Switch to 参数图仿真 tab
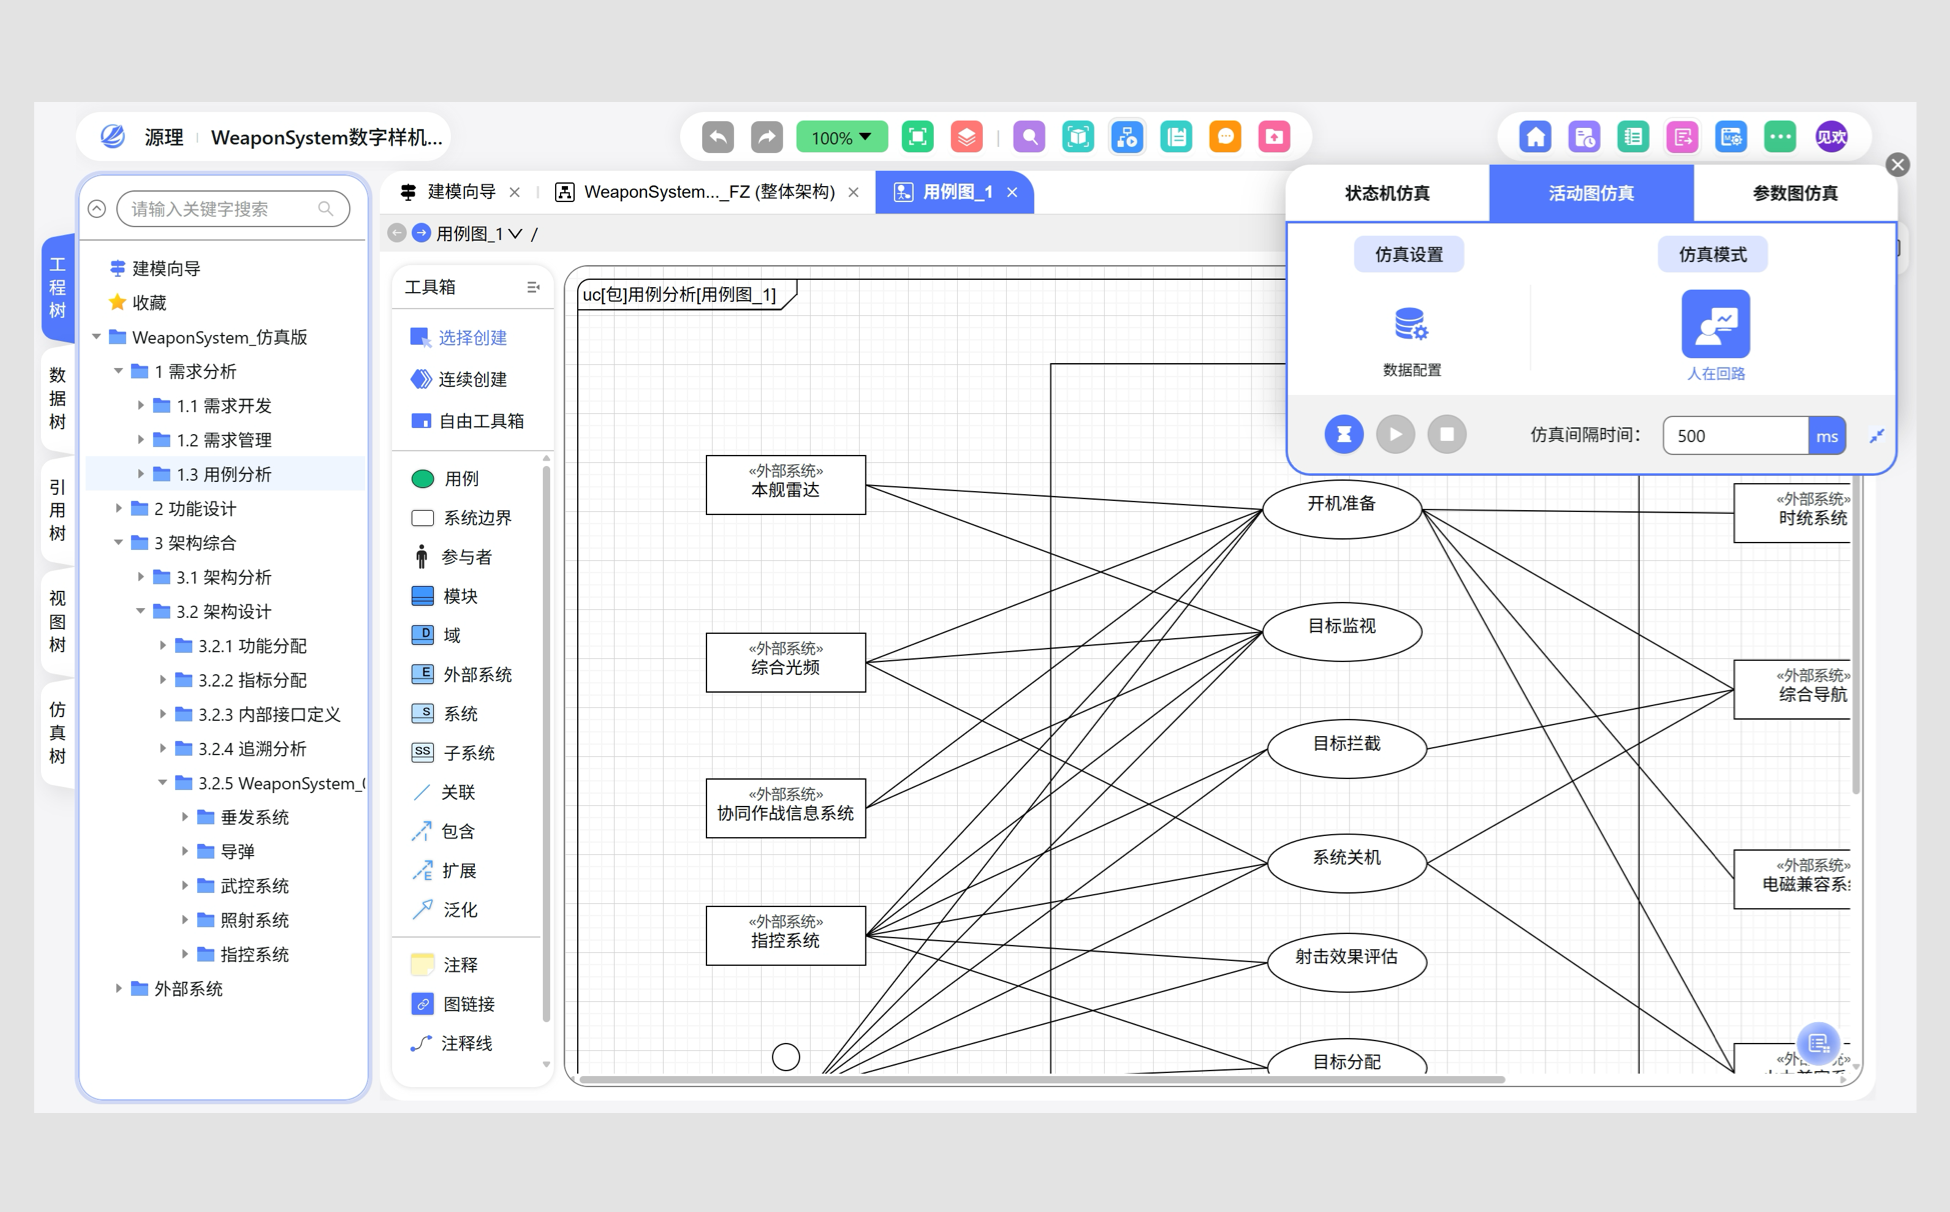 1795,193
